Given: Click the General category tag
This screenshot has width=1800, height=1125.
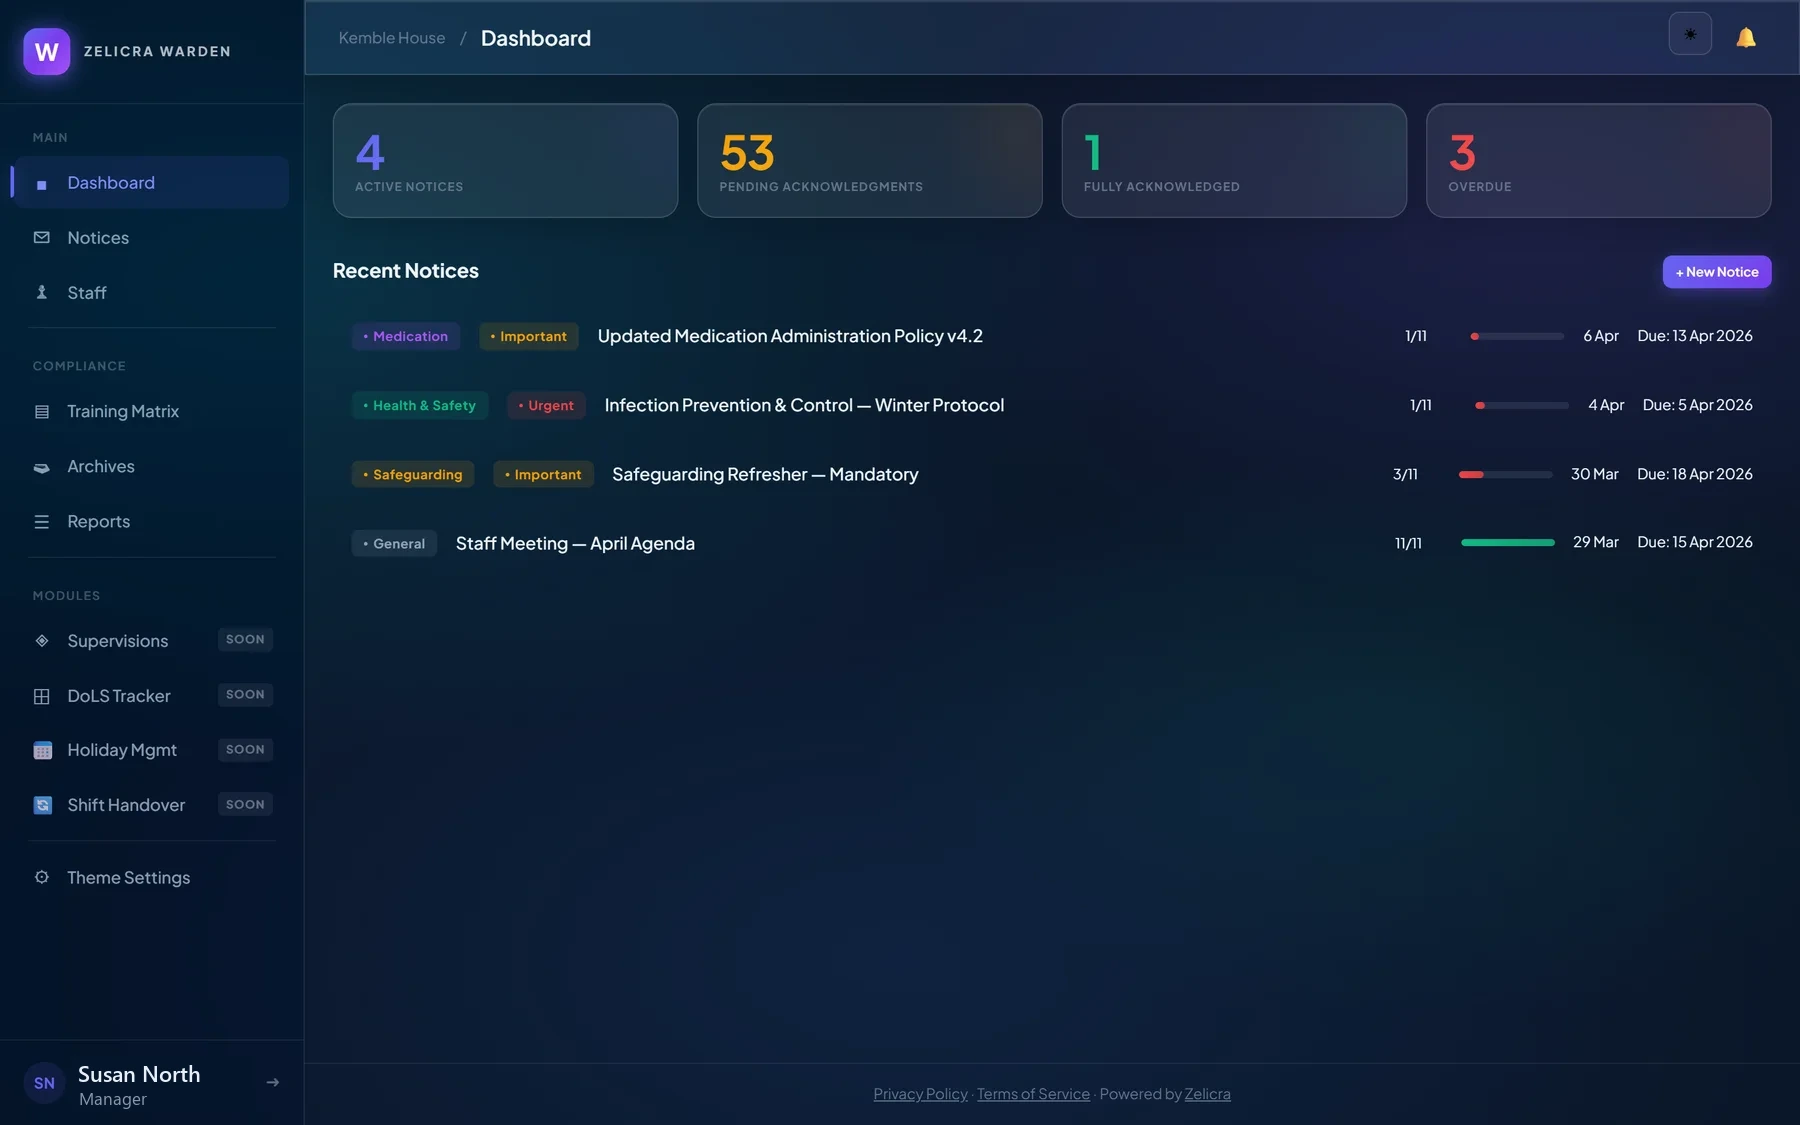Looking at the screenshot, I should point(394,543).
